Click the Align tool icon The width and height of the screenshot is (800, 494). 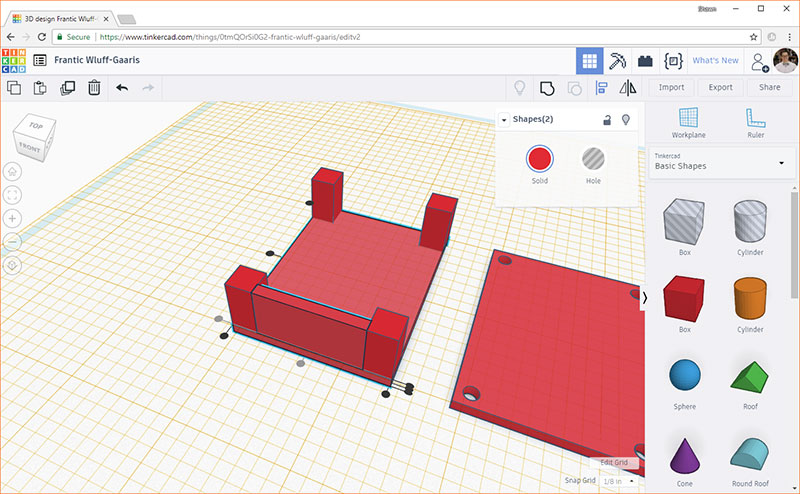click(x=601, y=88)
